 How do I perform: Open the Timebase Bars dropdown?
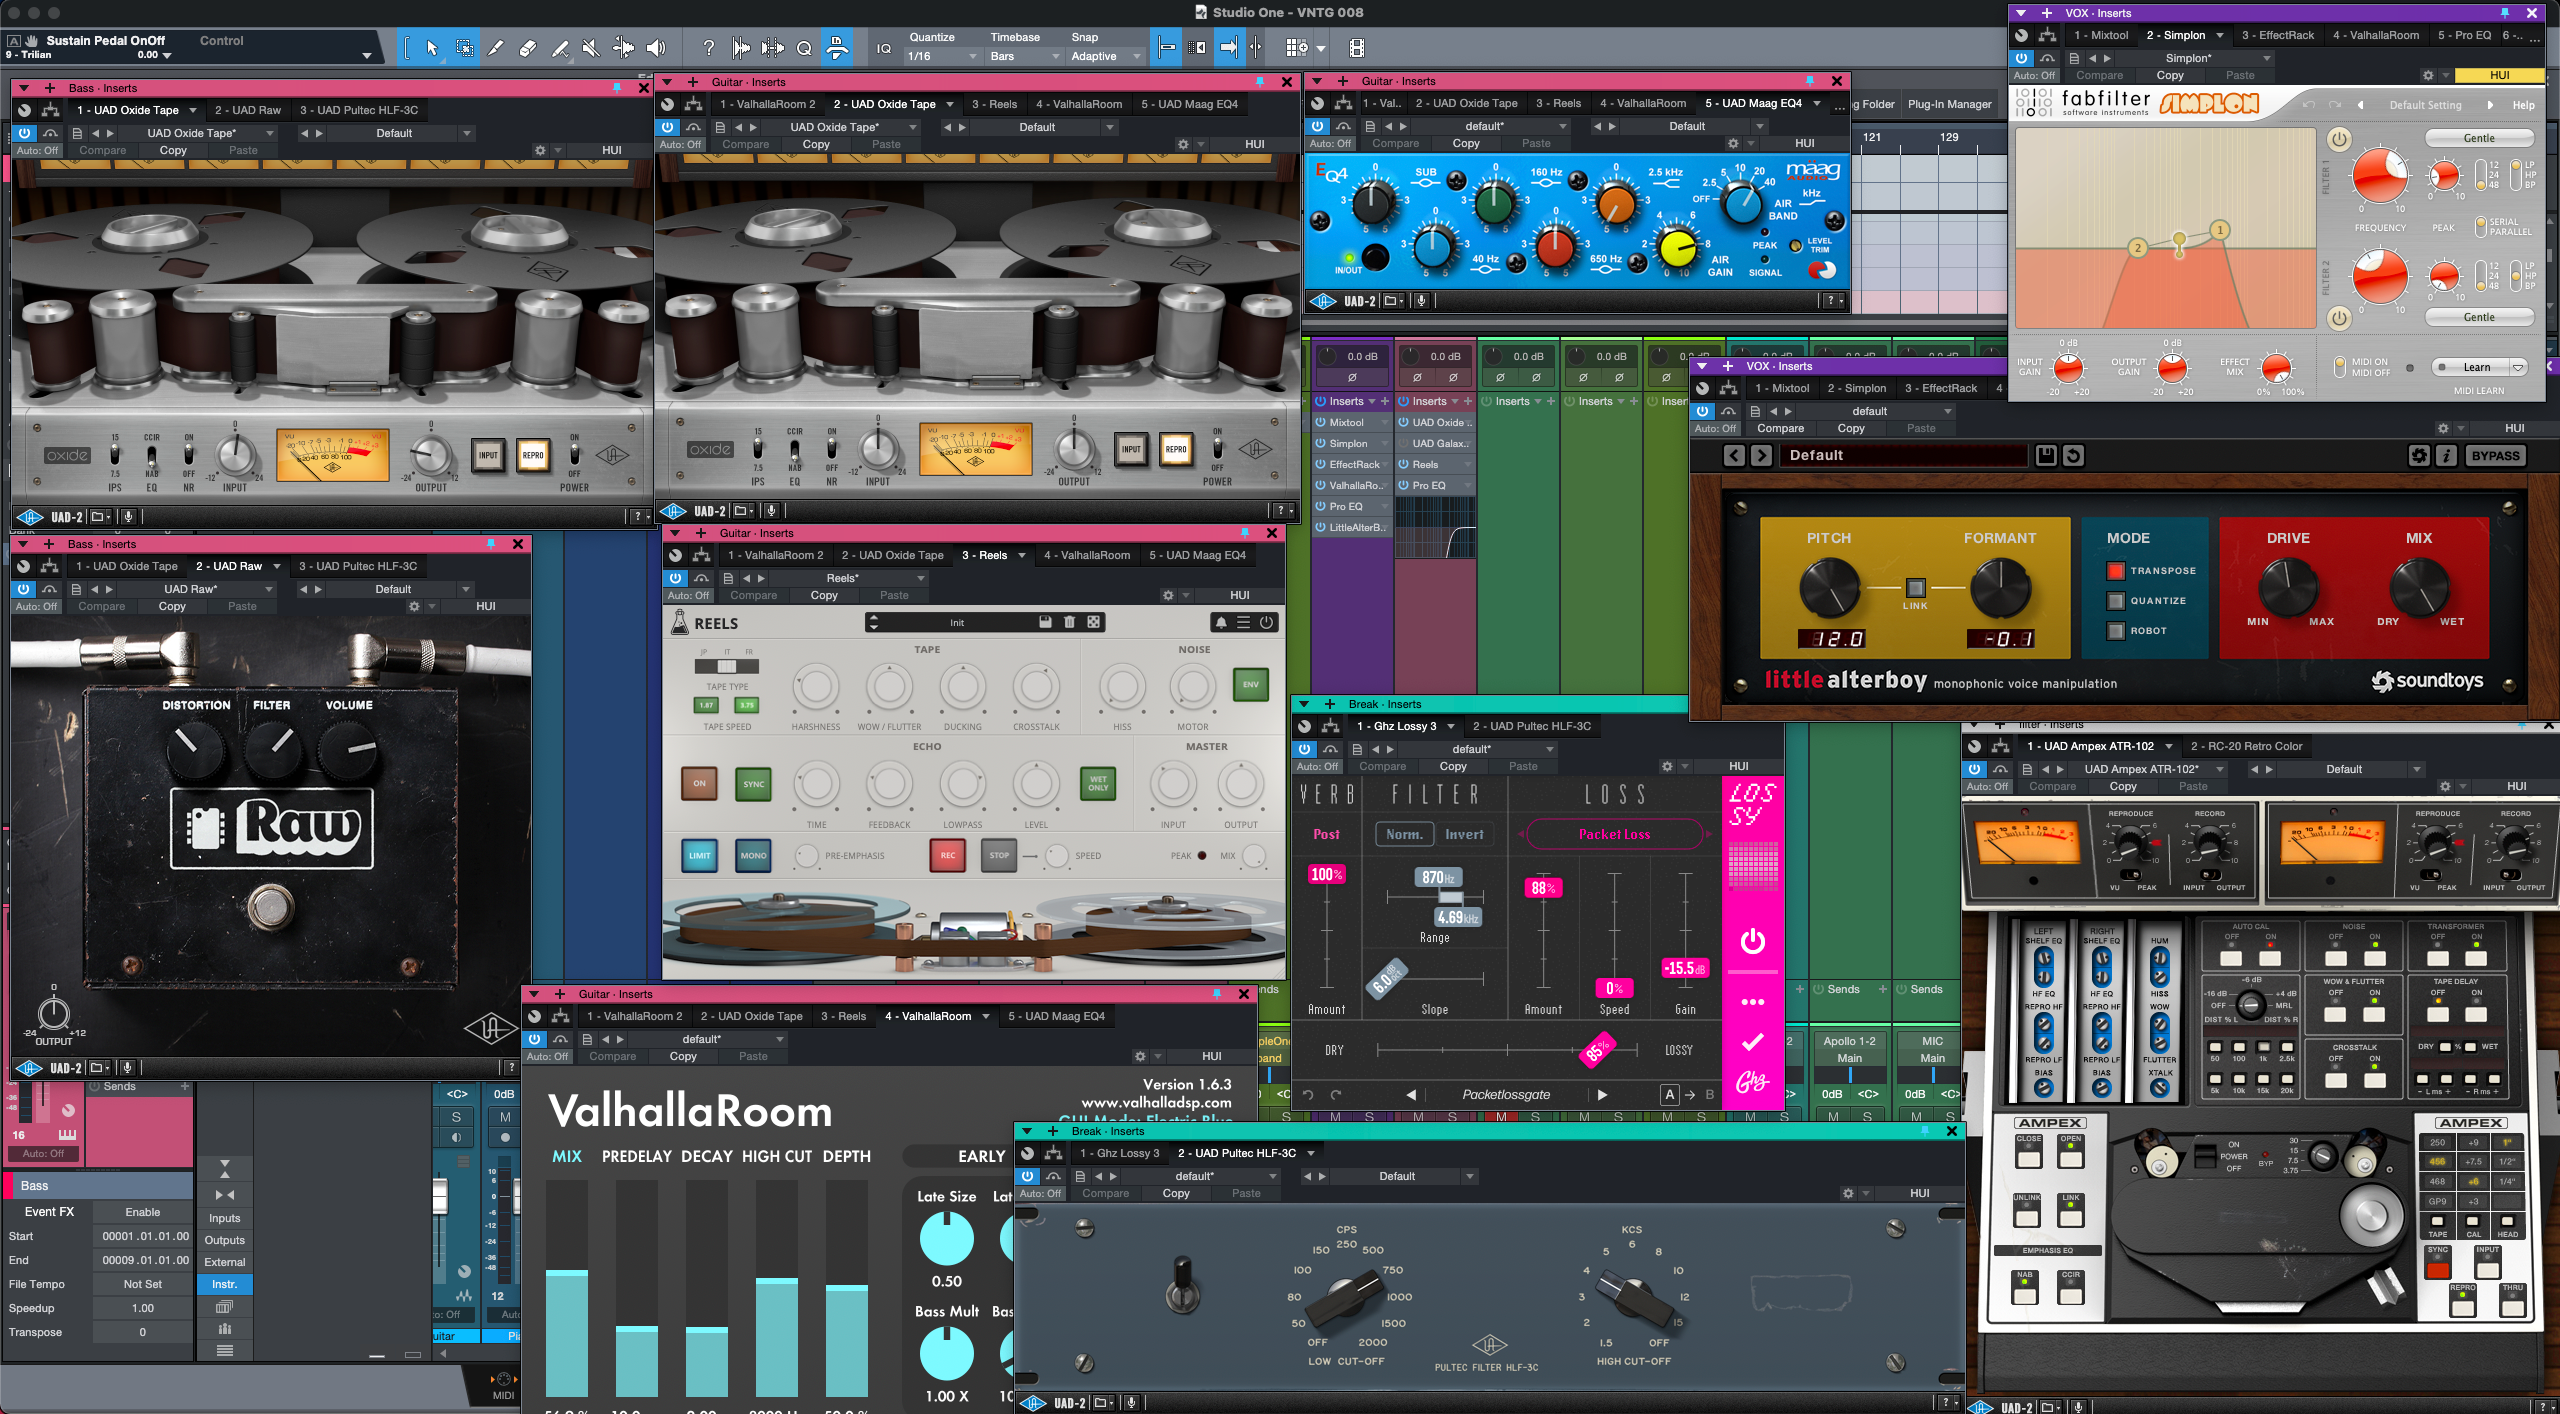(x=1024, y=56)
